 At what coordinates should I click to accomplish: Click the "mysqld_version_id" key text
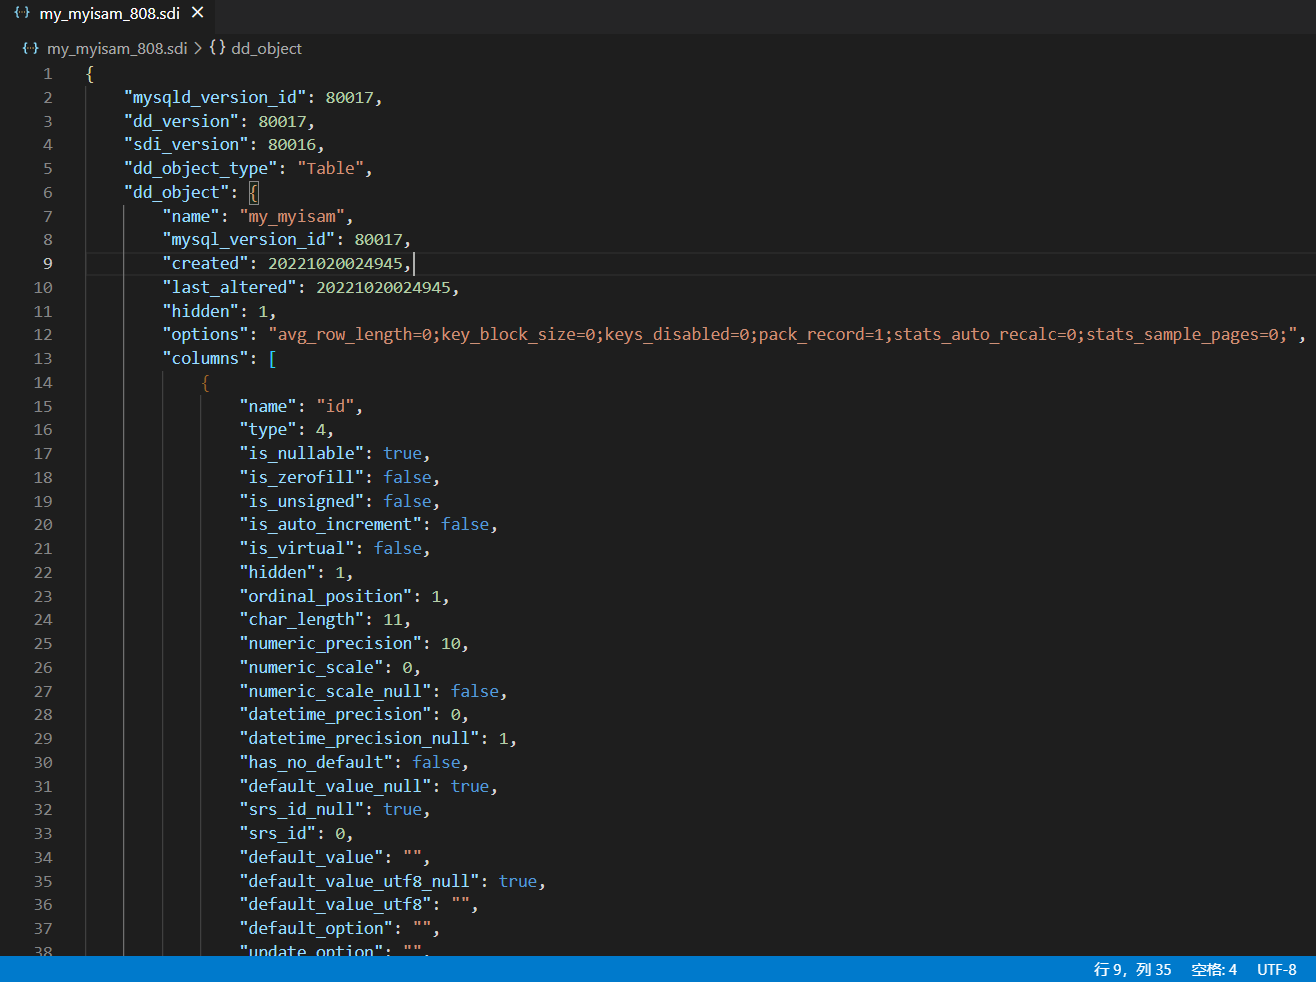click(x=215, y=98)
